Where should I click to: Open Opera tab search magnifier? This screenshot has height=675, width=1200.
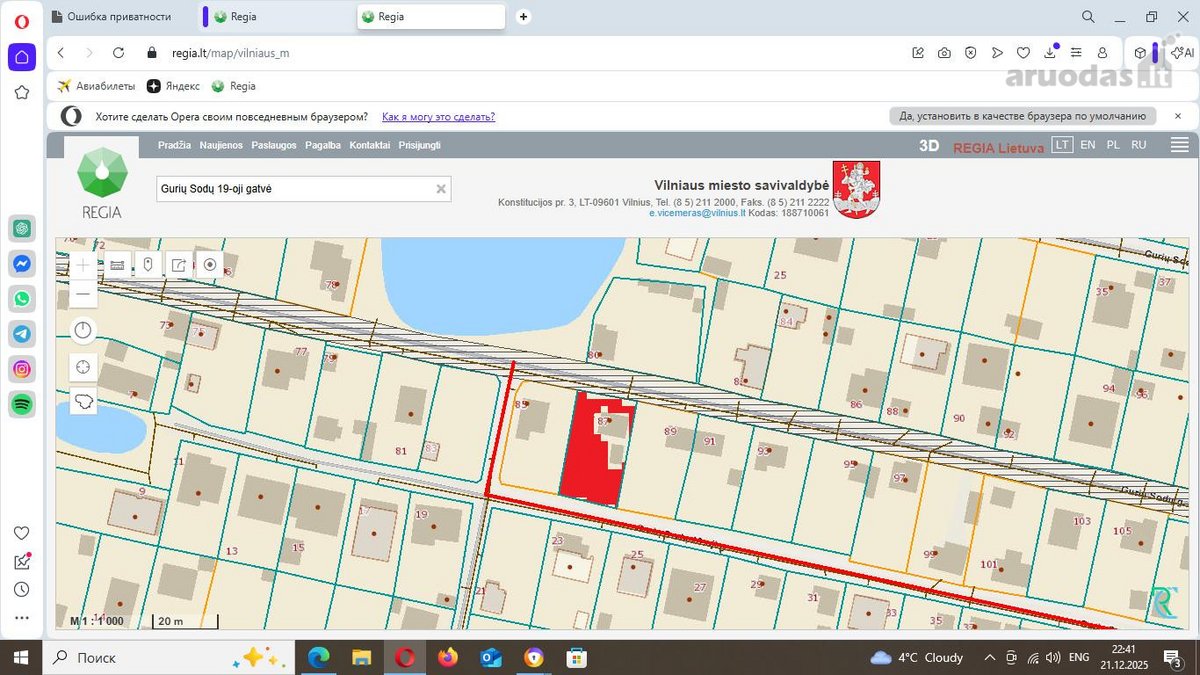click(1088, 16)
